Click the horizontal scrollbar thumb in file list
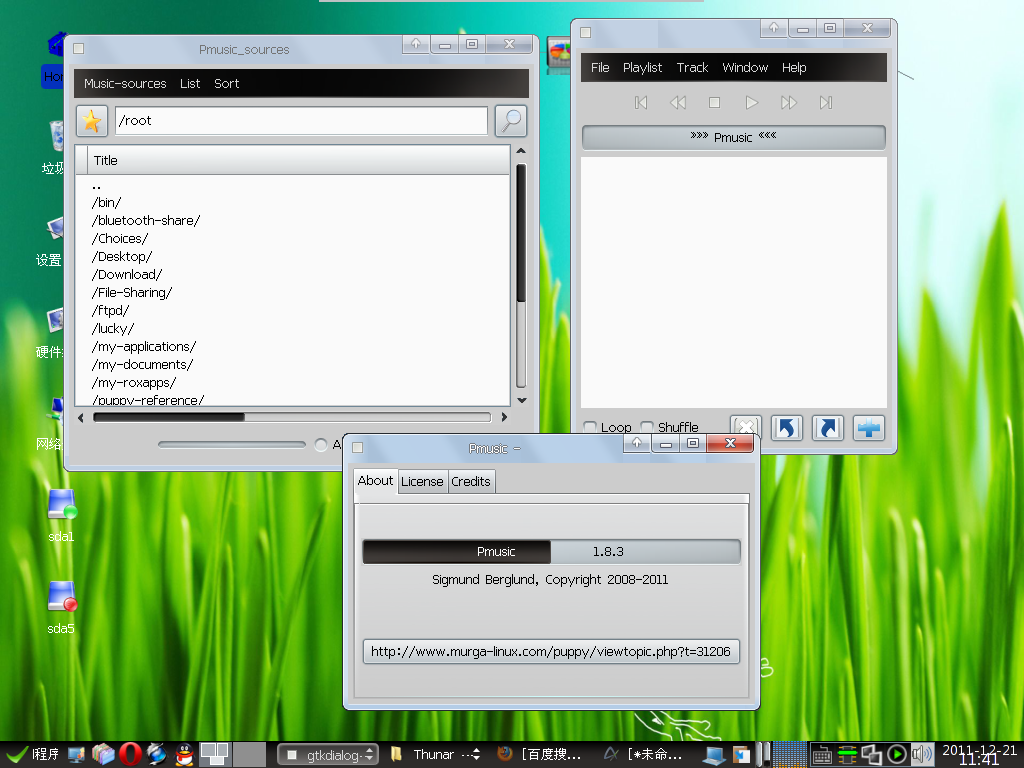Screen dimensions: 1024x768 click(x=169, y=417)
